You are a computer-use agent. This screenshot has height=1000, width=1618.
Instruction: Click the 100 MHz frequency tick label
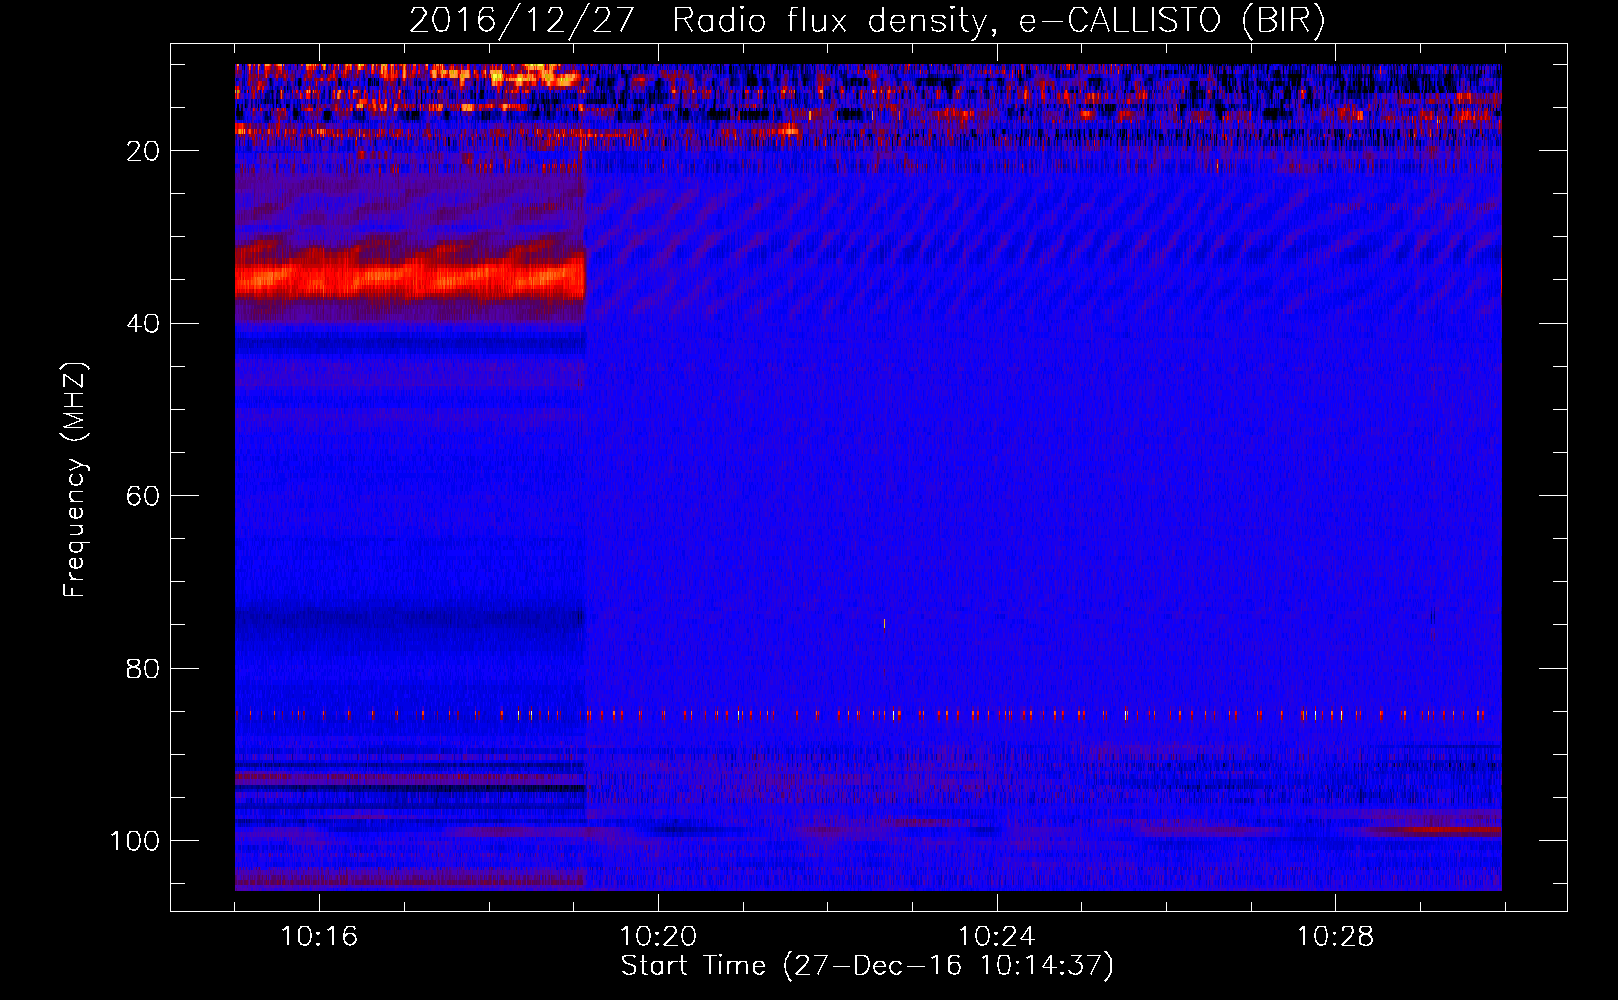point(135,841)
